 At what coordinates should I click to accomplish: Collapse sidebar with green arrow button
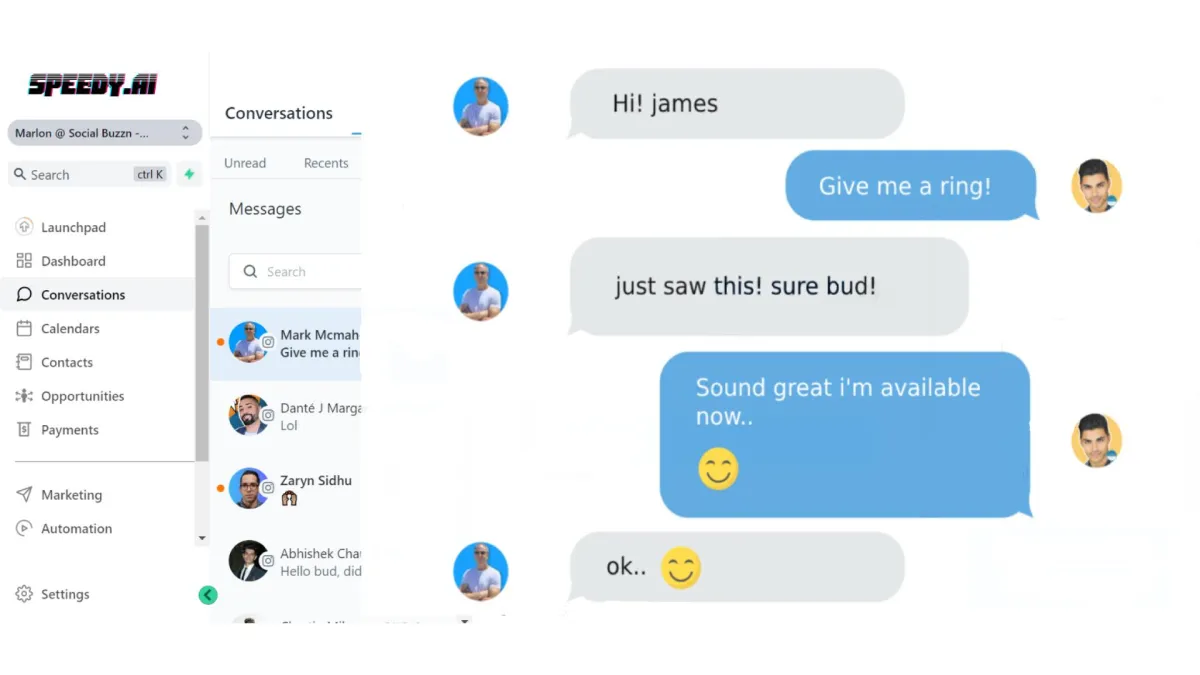(x=208, y=595)
